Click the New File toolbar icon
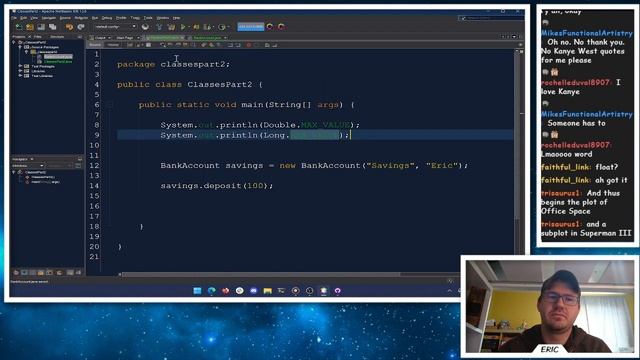The width and height of the screenshot is (640, 360). (19, 27)
